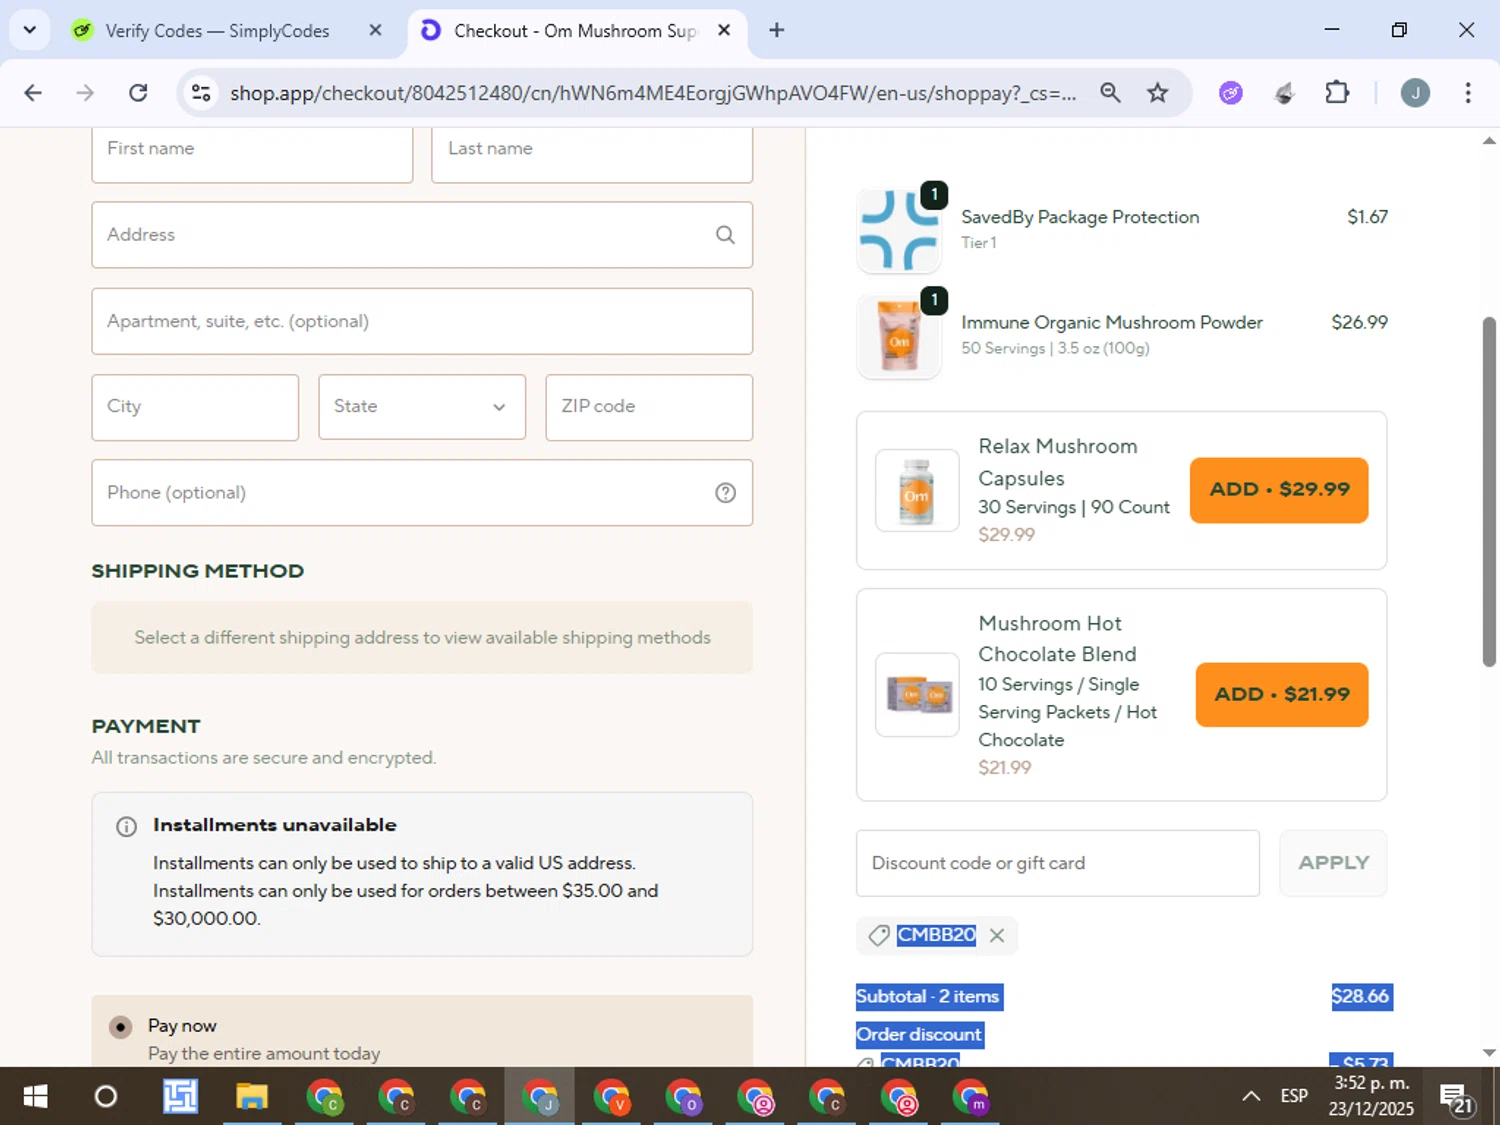The image size is (1500, 1125).
Task: Click the ZIP code field
Action: point(649,407)
